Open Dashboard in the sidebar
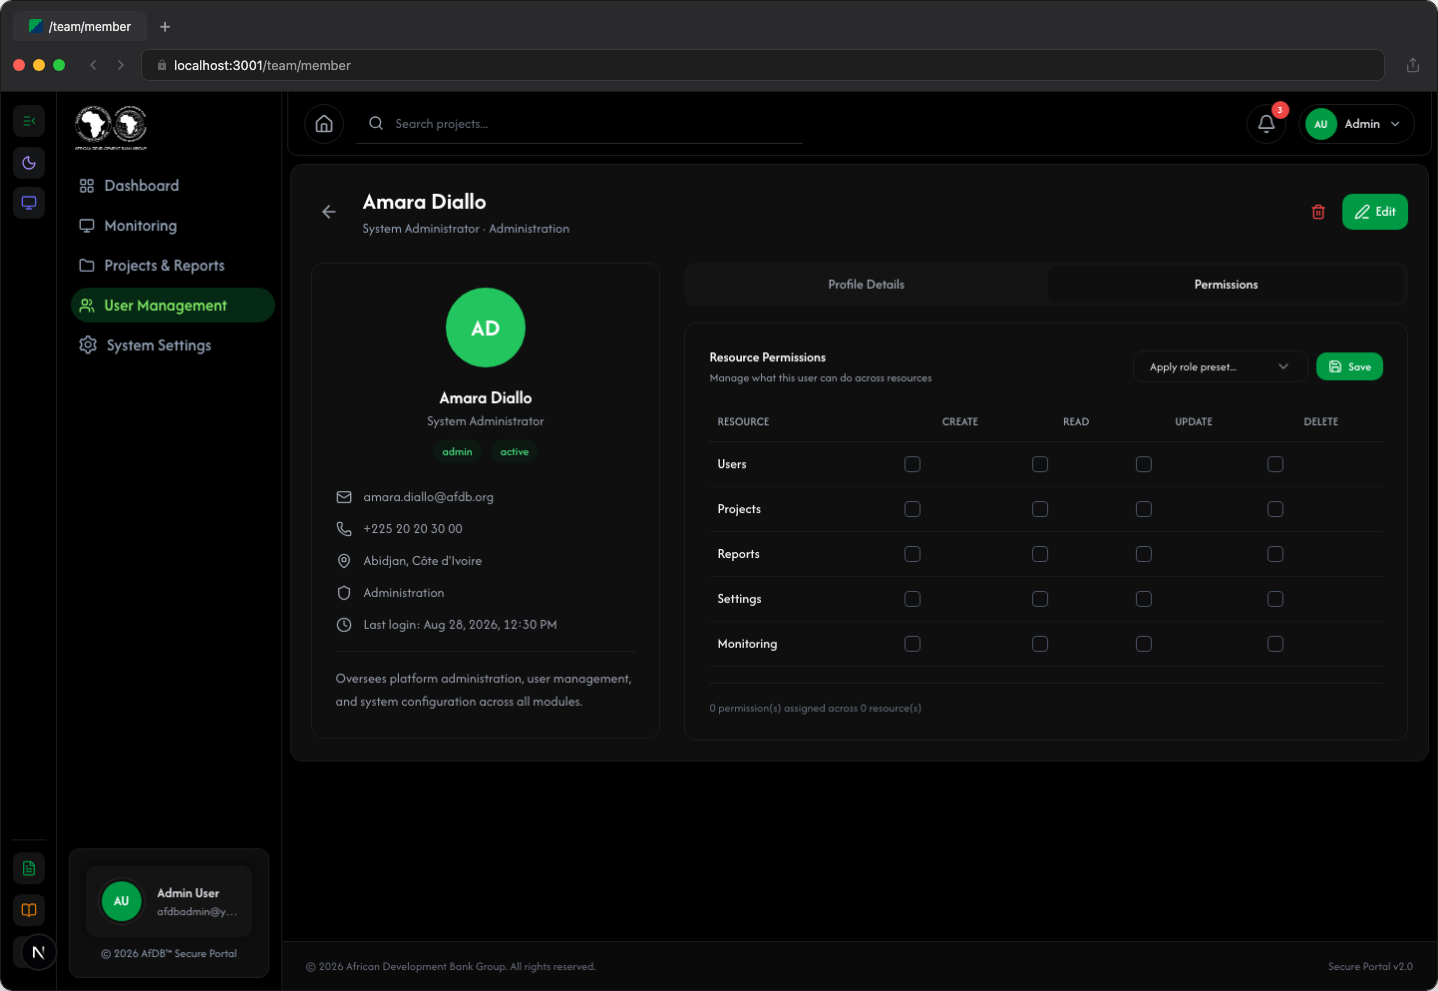This screenshot has width=1438, height=991. click(173, 186)
